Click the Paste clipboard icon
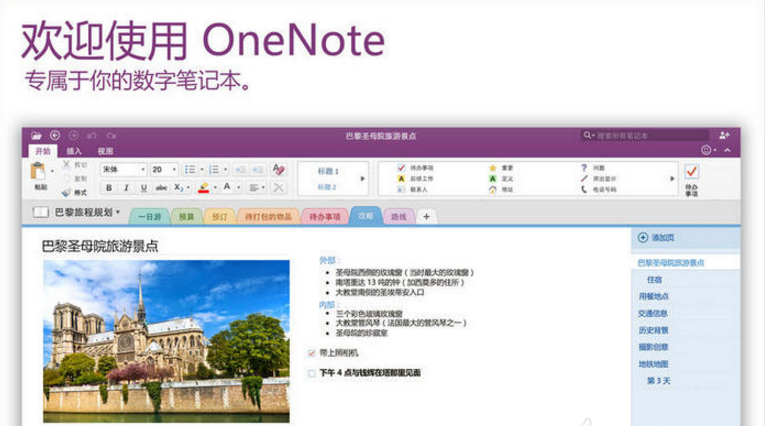 coord(39,171)
